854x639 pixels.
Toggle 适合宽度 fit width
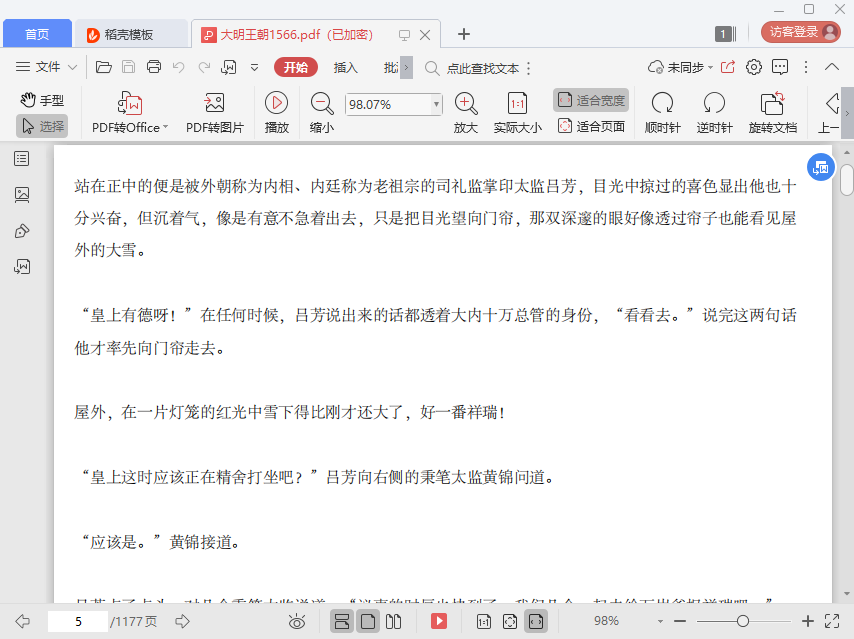click(x=591, y=100)
